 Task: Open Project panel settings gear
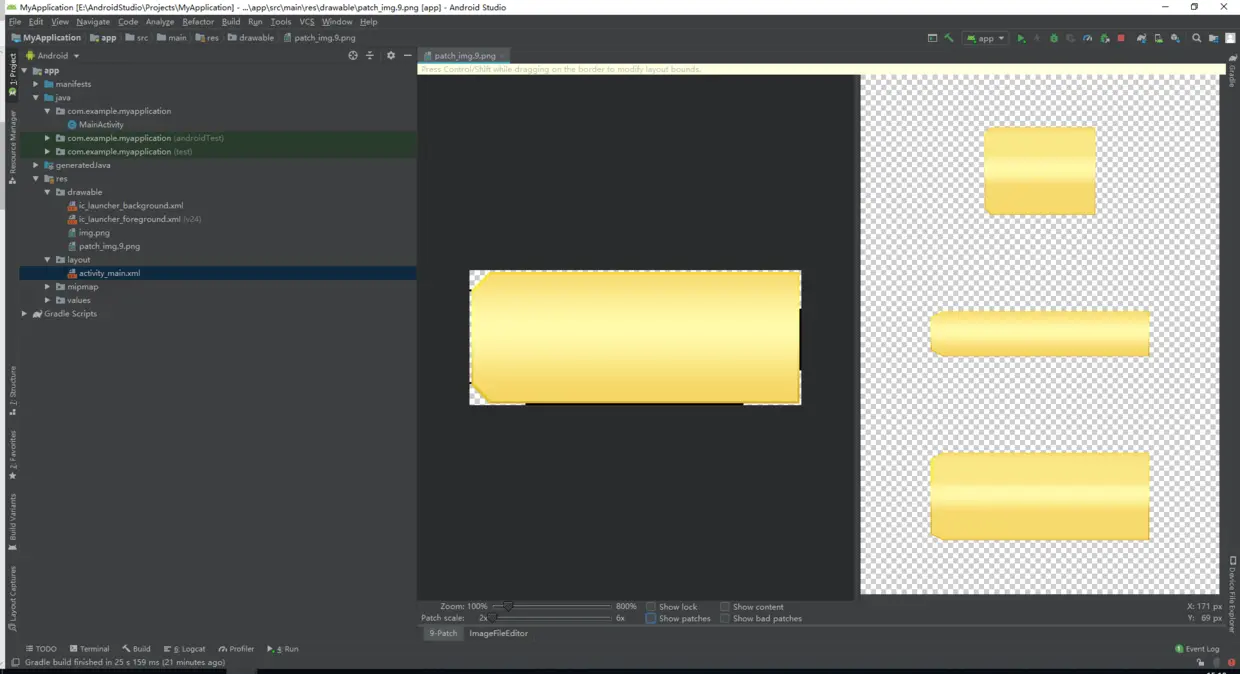pyautogui.click(x=391, y=55)
